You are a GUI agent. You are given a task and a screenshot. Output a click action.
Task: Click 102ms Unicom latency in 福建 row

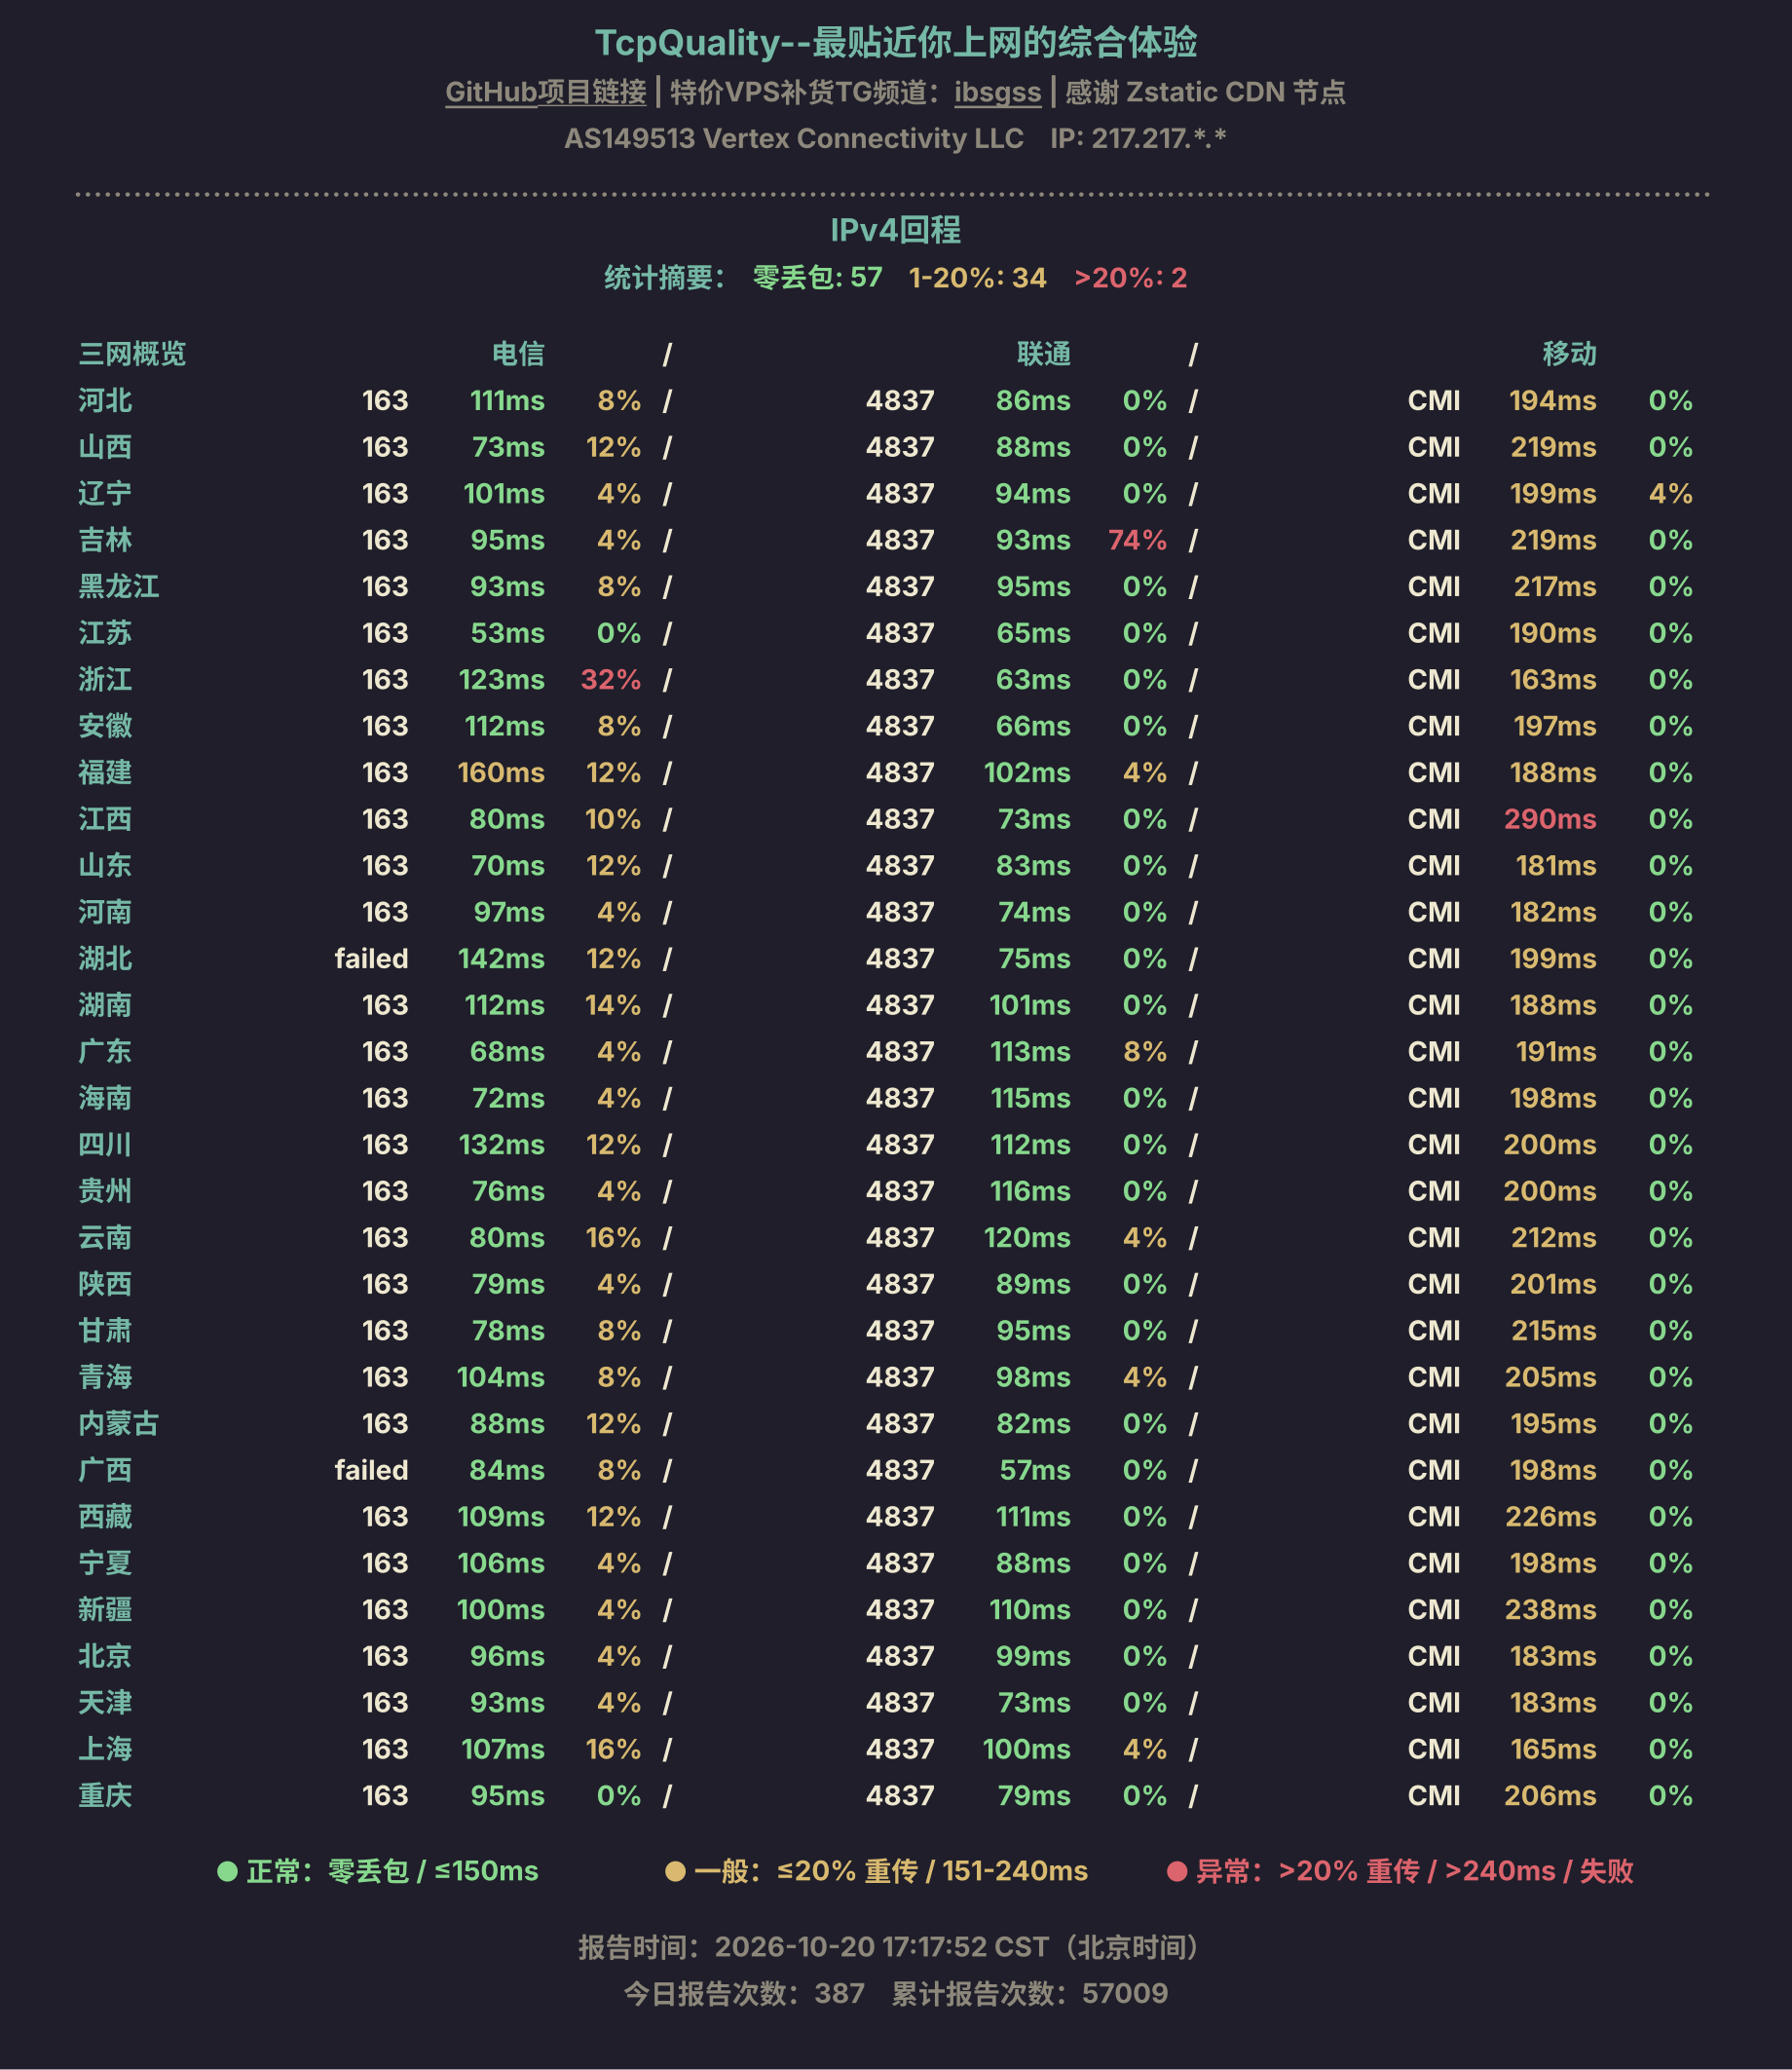point(1027,772)
